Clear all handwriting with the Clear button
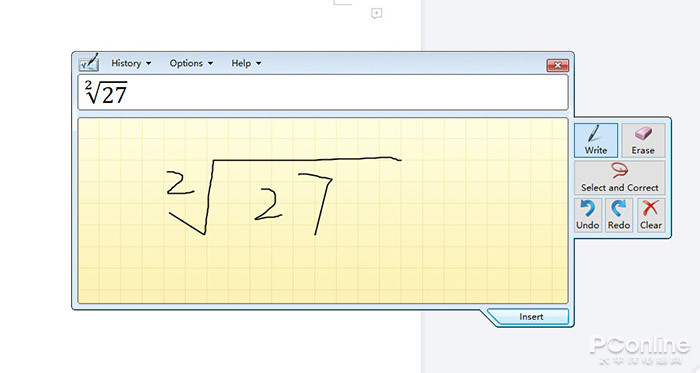Viewport: 700px width, 373px height. click(651, 215)
